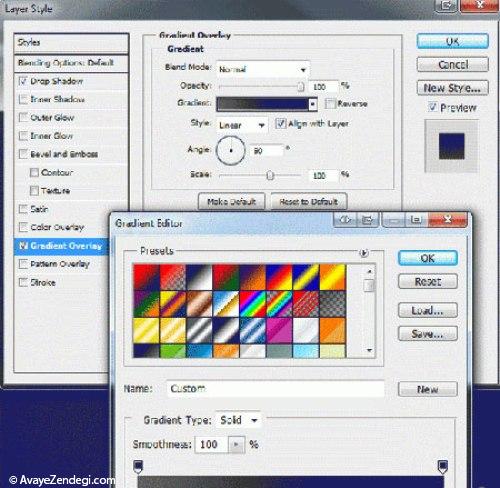Image resolution: width=500 pixels, height=488 pixels.
Task: Select Blending Options: Default entry
Action: [x=71, y=63]
